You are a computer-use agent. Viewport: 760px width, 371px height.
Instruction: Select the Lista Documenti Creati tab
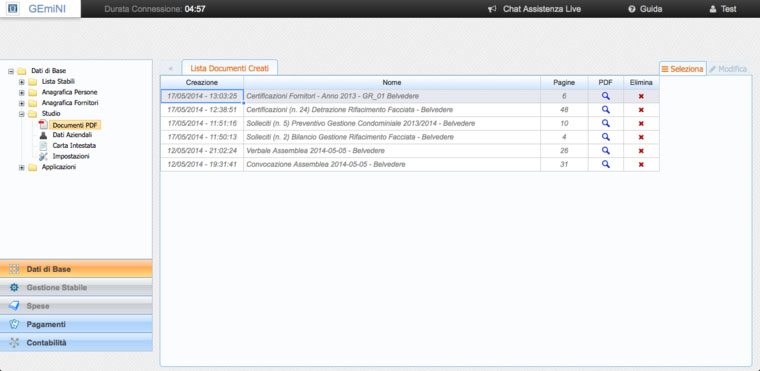230,68
